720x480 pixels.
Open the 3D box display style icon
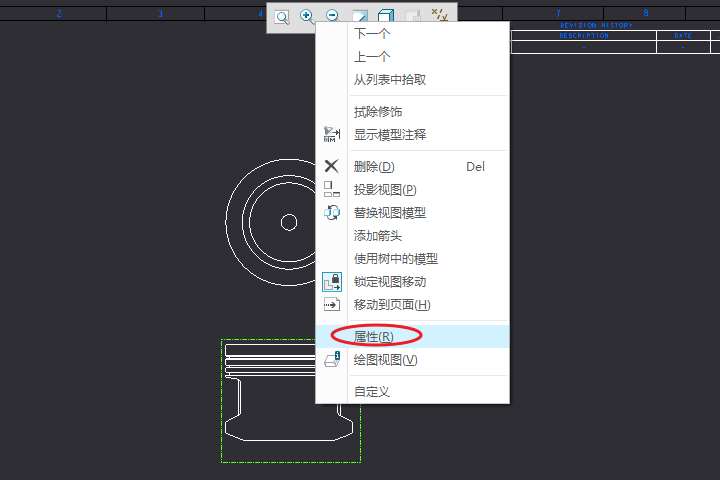[386, 17]
